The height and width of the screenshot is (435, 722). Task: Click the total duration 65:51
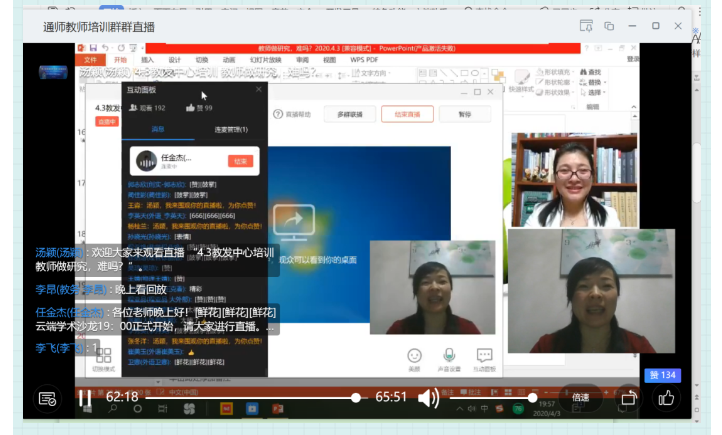tap(391, 397)
